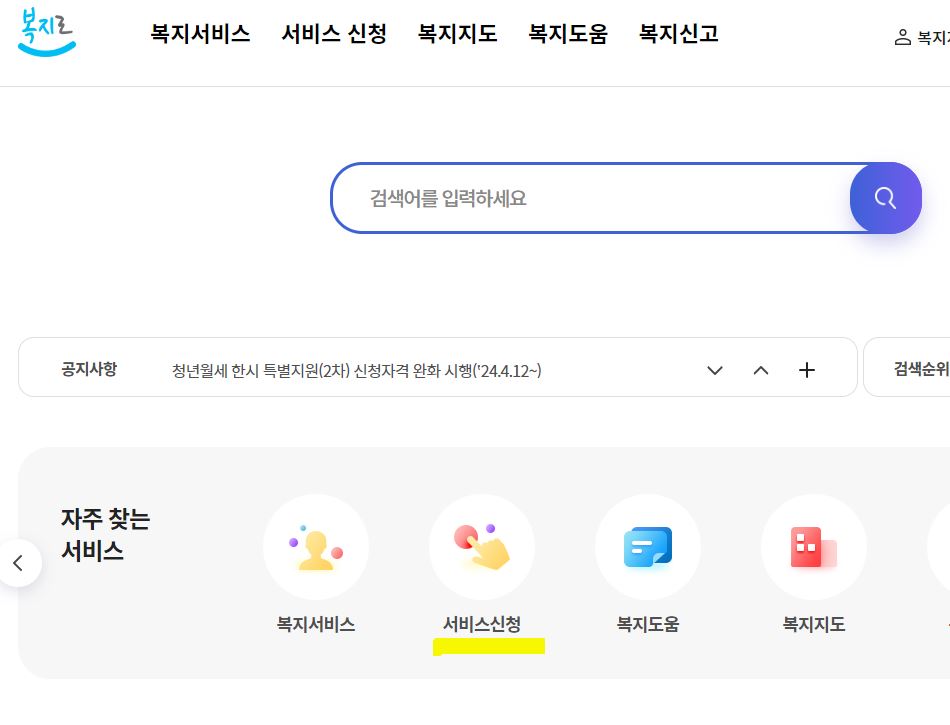Select the 복지지도 building icon
Image resolution: width=950 pixels, height=725 pixels.
tap(813, 547)
